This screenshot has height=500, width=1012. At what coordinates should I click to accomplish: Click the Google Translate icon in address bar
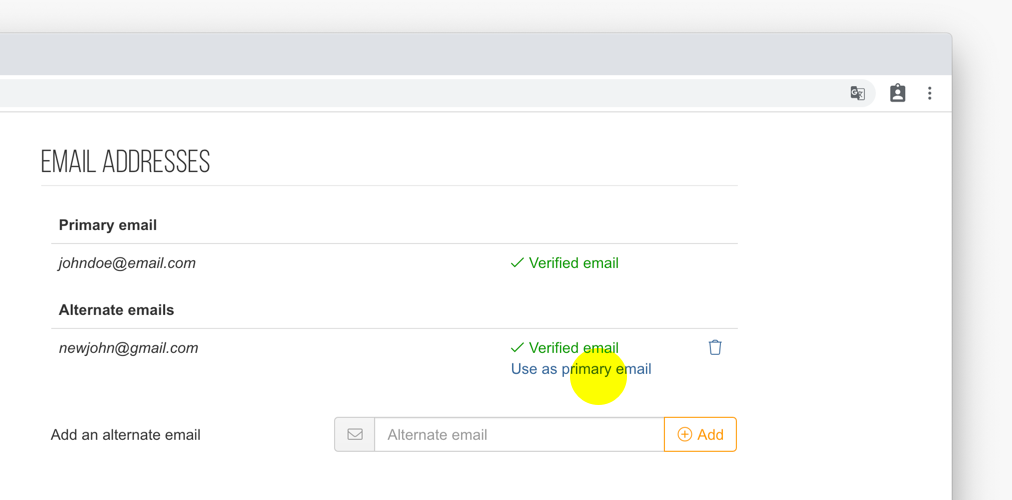click(857, 94)
